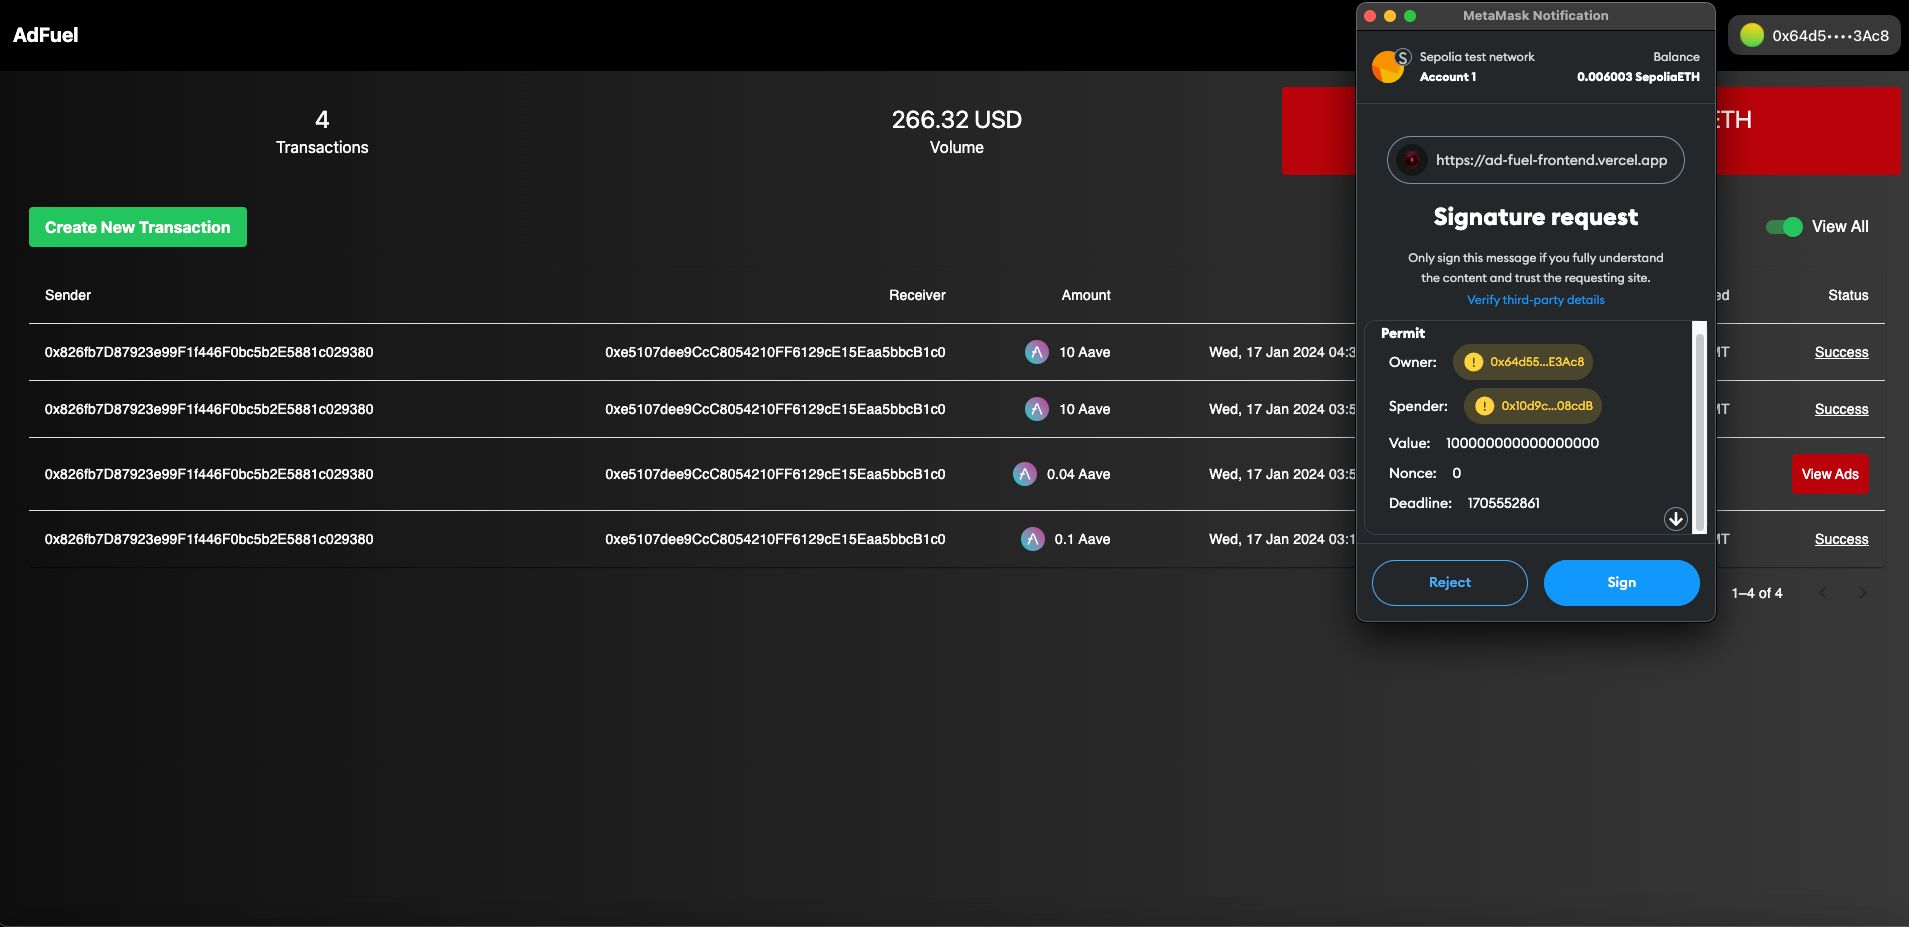Click the Spender address chip 0x10d9c...08cdB
Image resolution: width=1909 pixels, height=927 pixels.
1533,406
